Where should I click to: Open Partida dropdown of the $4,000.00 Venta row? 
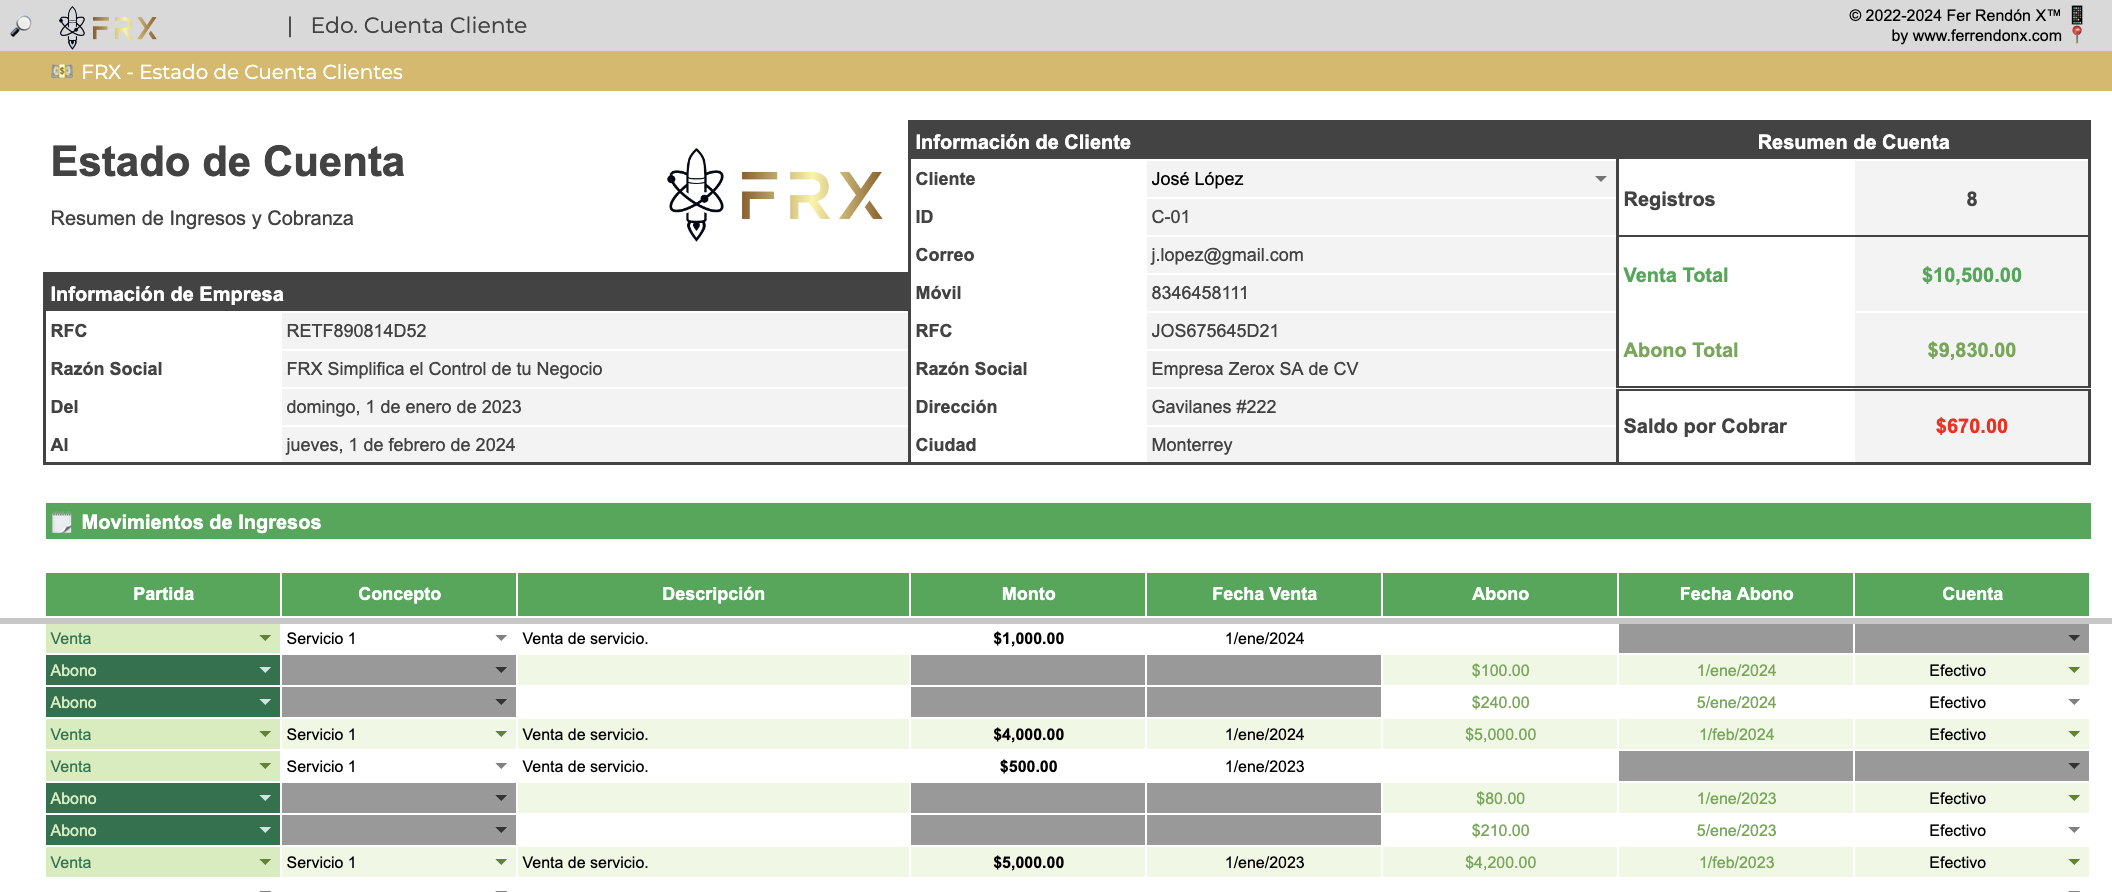[x=265, y=734]
